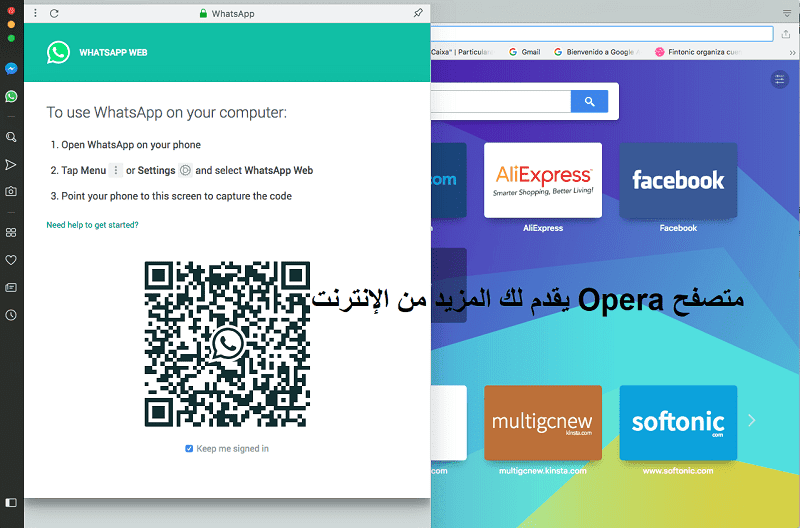The width and height of the screenshot is (800, 528).
Task: Open Instant Search in the sidebar
Action: point(11,137)
